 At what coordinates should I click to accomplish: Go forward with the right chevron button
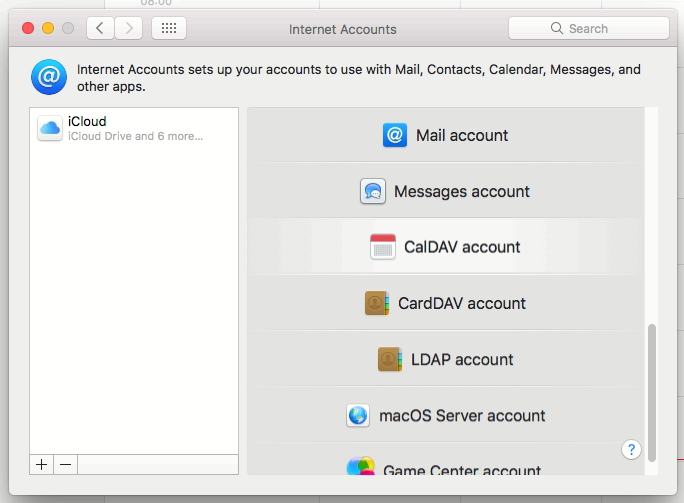point(128,28)
